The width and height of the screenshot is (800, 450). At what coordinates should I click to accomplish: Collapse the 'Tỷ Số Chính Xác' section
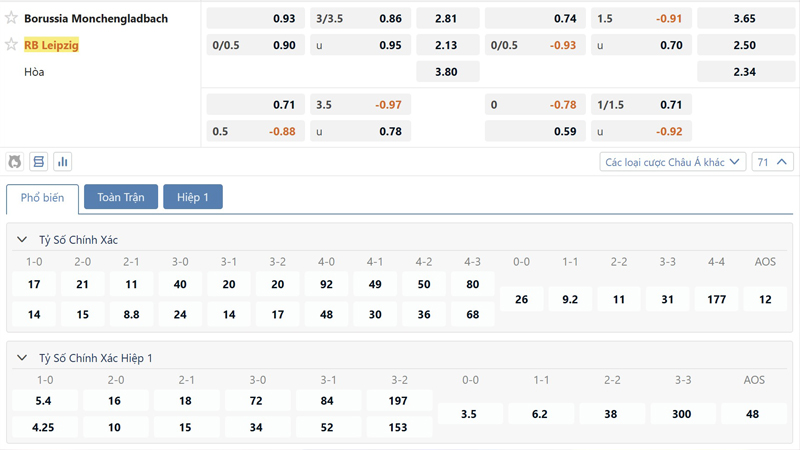(22, 240)
